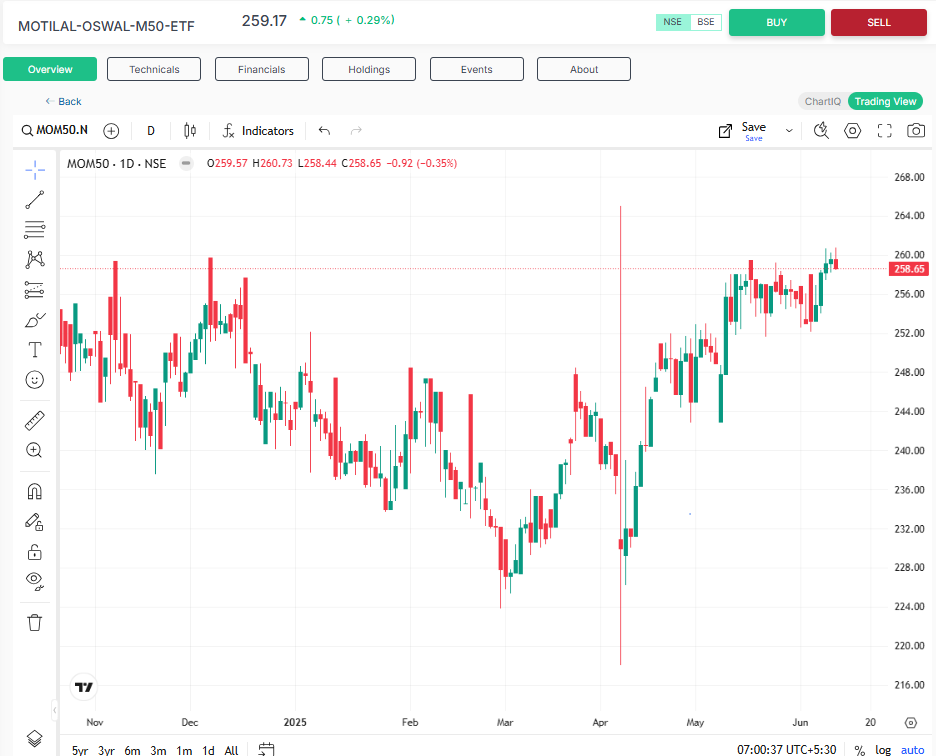Choose the long position forecasting tool
The width and height of the screenshot is (936, 756).
point(35,290)
